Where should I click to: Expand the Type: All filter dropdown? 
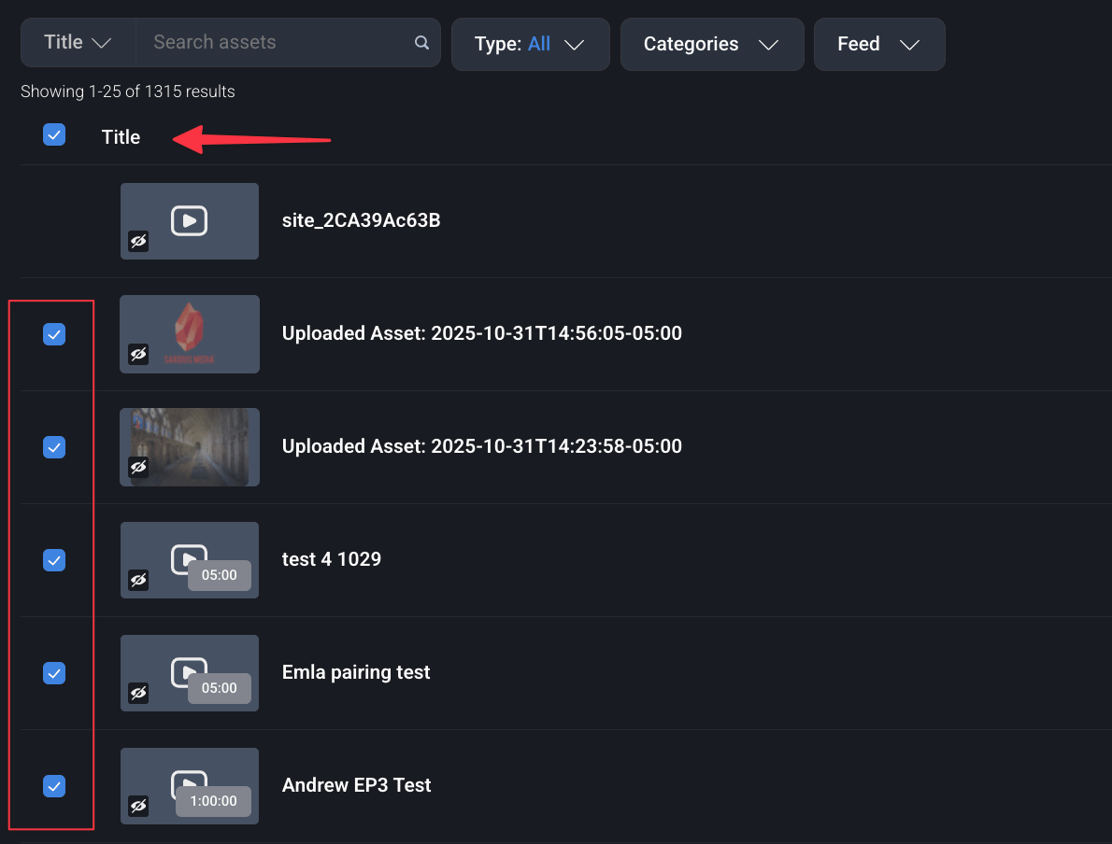530,44
